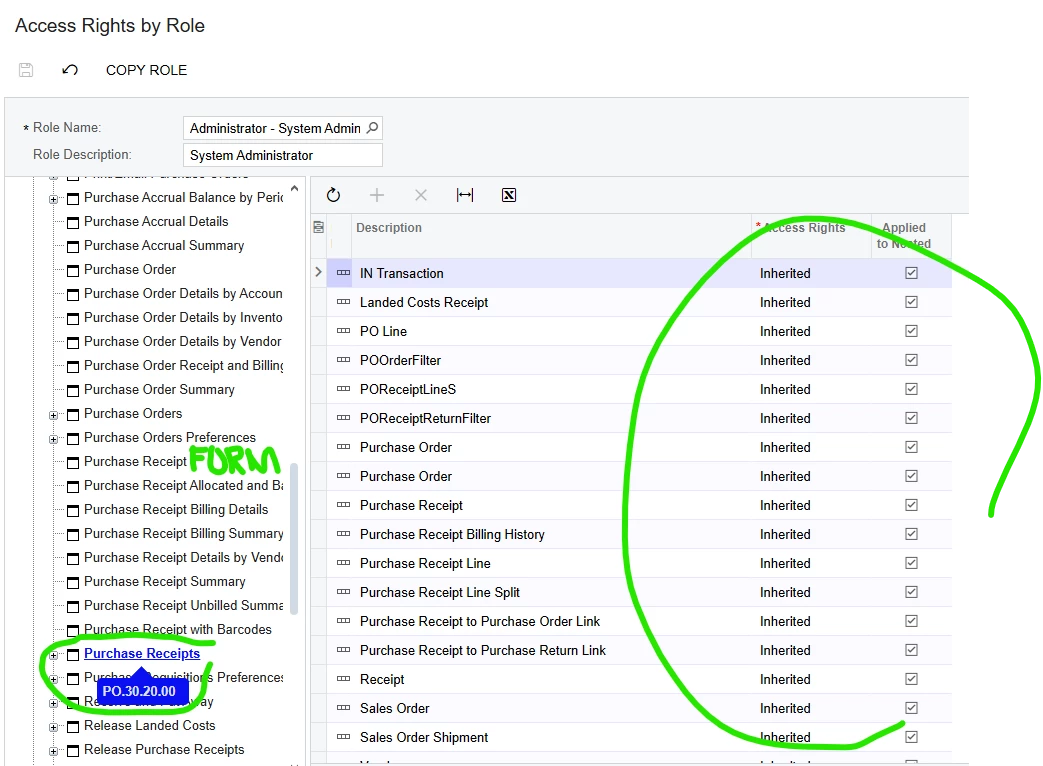Click row handle icon for Sales Order
This screenshot has width=1043, height=766.
point(343,707)
